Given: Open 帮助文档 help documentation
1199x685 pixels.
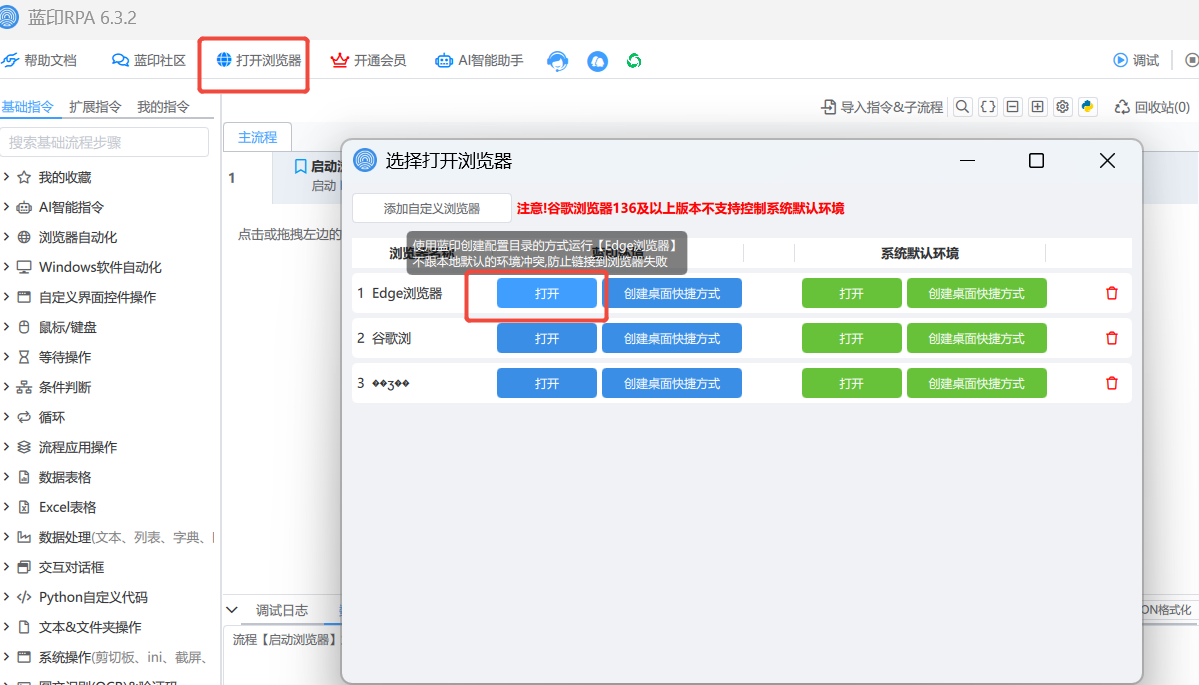Looking at the screenshot, I should [39, 60].
